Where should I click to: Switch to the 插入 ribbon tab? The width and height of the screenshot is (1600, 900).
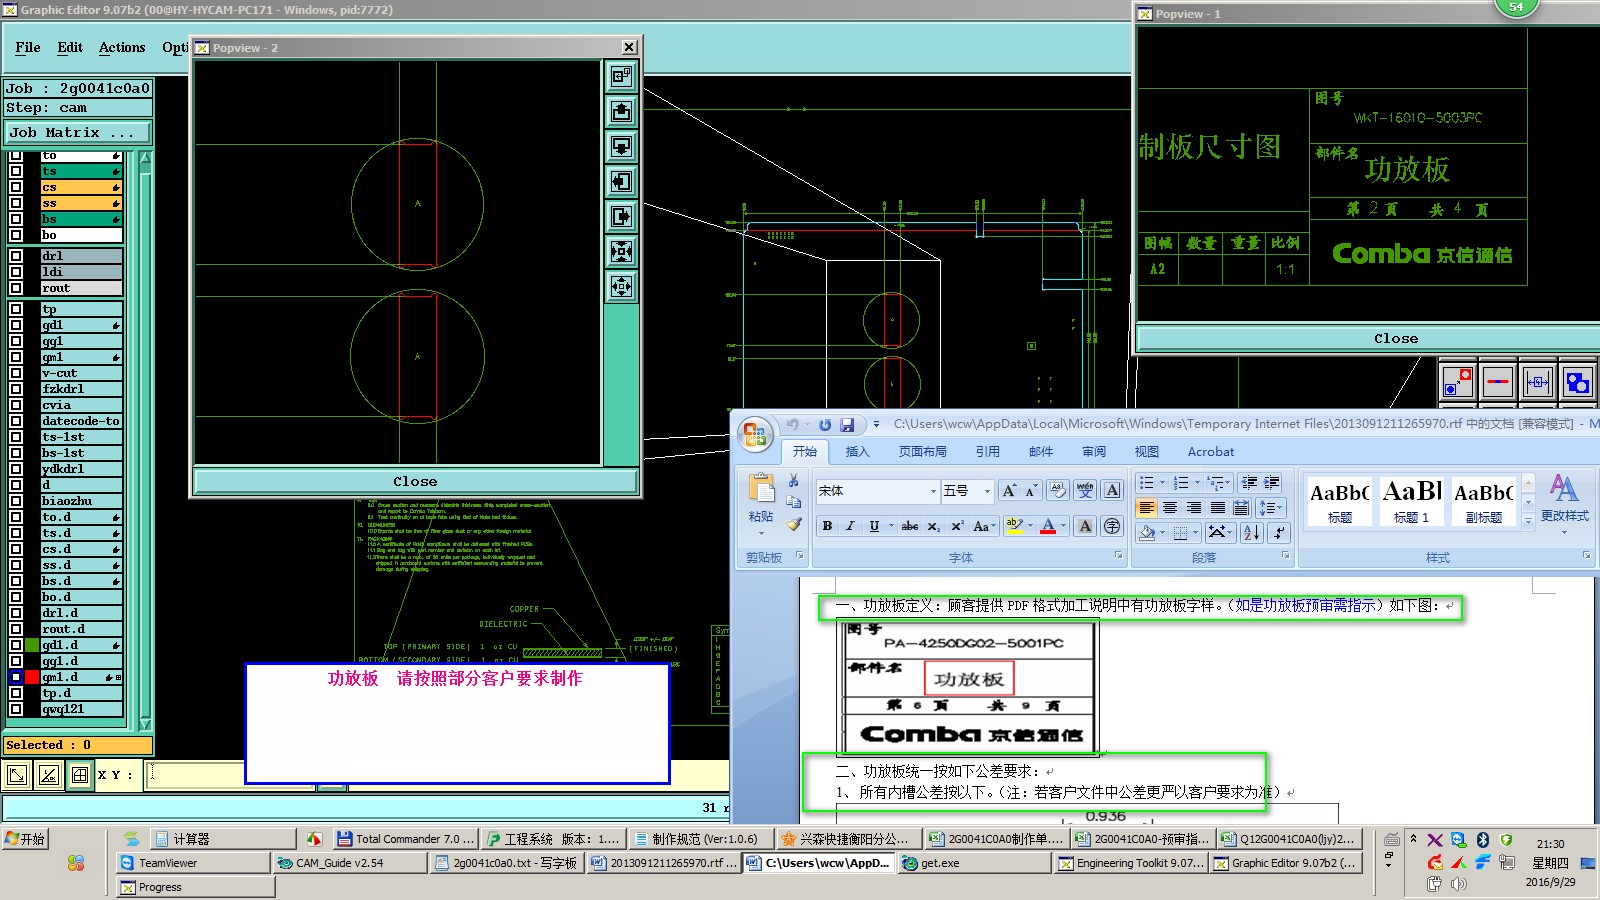[x=857, y=452]
